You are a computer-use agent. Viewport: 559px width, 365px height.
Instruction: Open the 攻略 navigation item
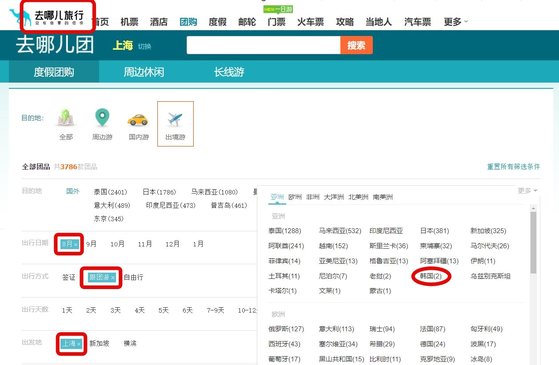tap(345, 22)
